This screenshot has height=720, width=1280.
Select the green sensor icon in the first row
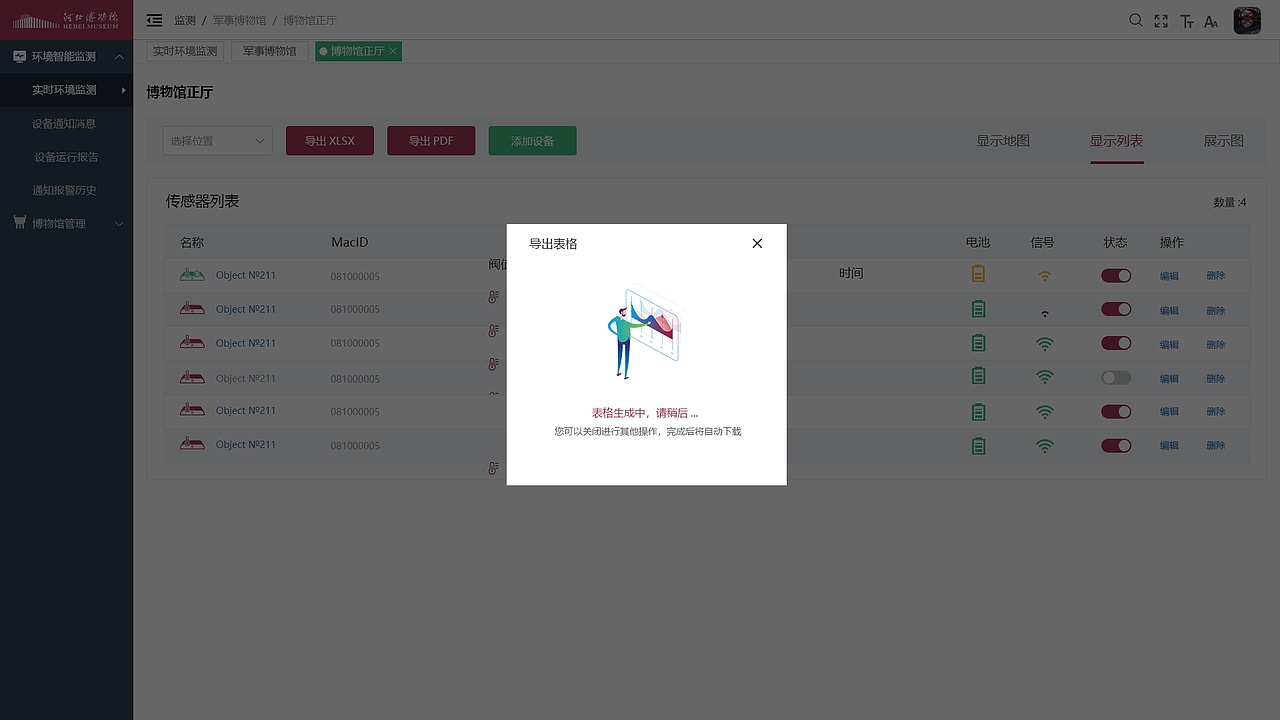point(191,274)
